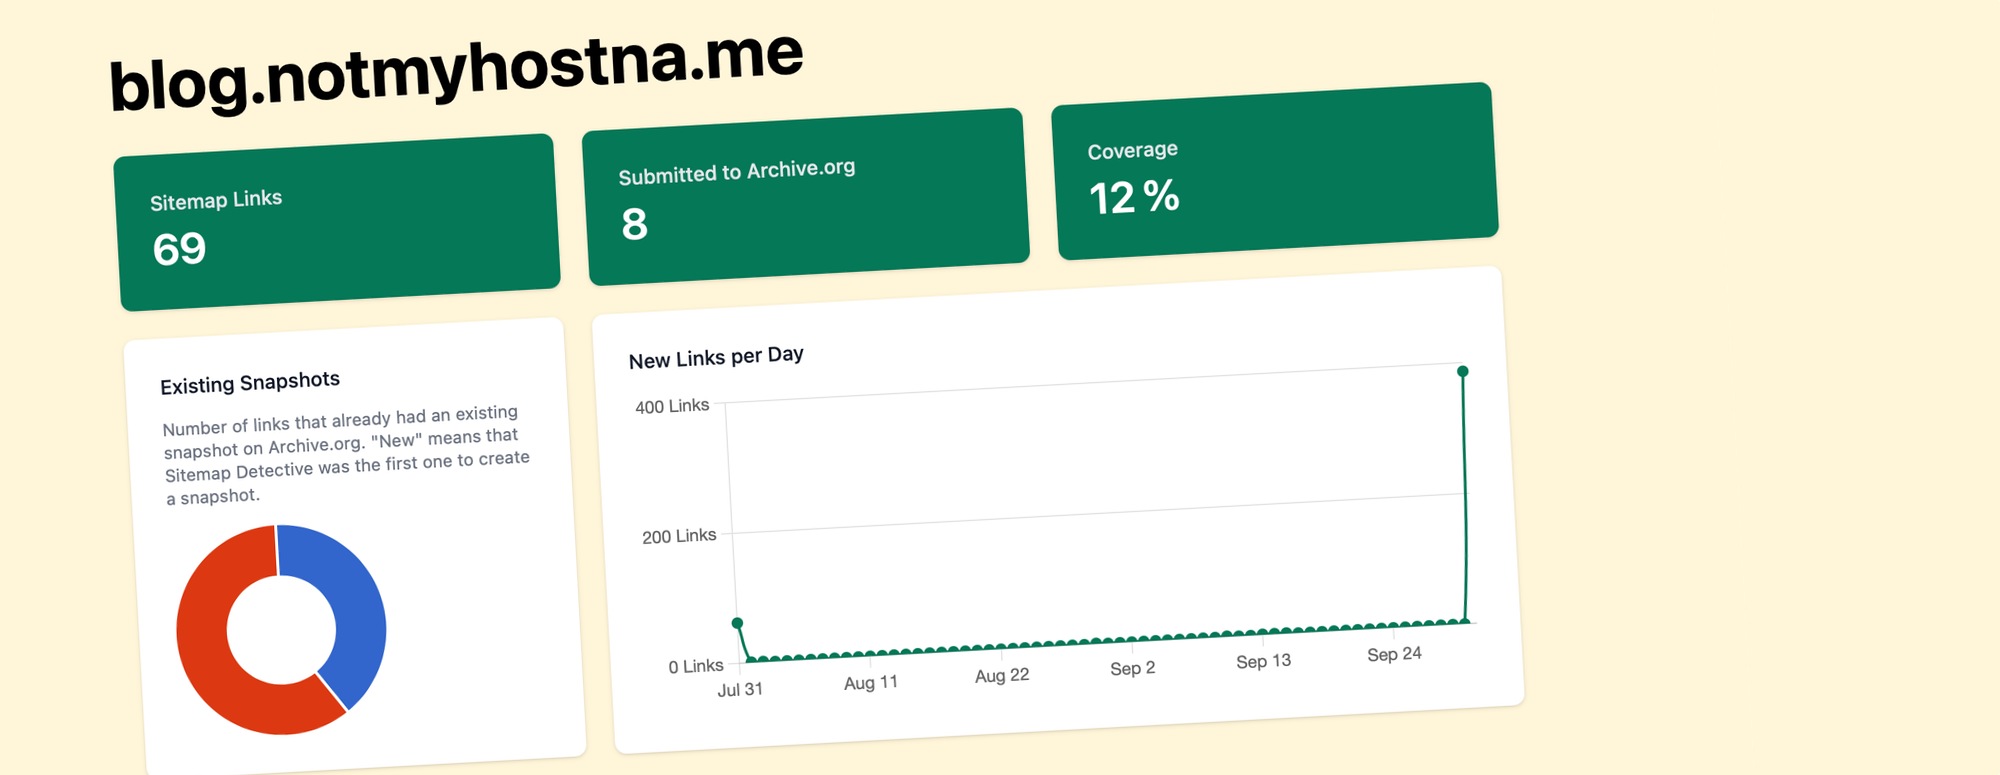Click the 400 Links y-axis label
Screen dimensions: 2000x775
(672, 406)
